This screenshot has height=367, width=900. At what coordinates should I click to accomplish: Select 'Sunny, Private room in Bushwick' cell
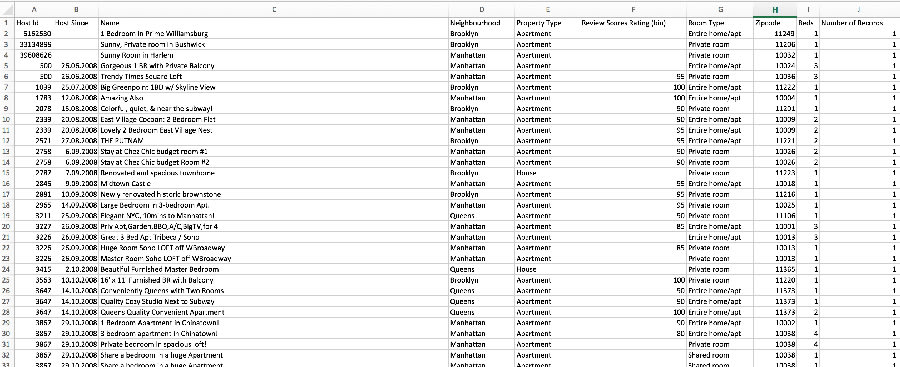[274, 44]
